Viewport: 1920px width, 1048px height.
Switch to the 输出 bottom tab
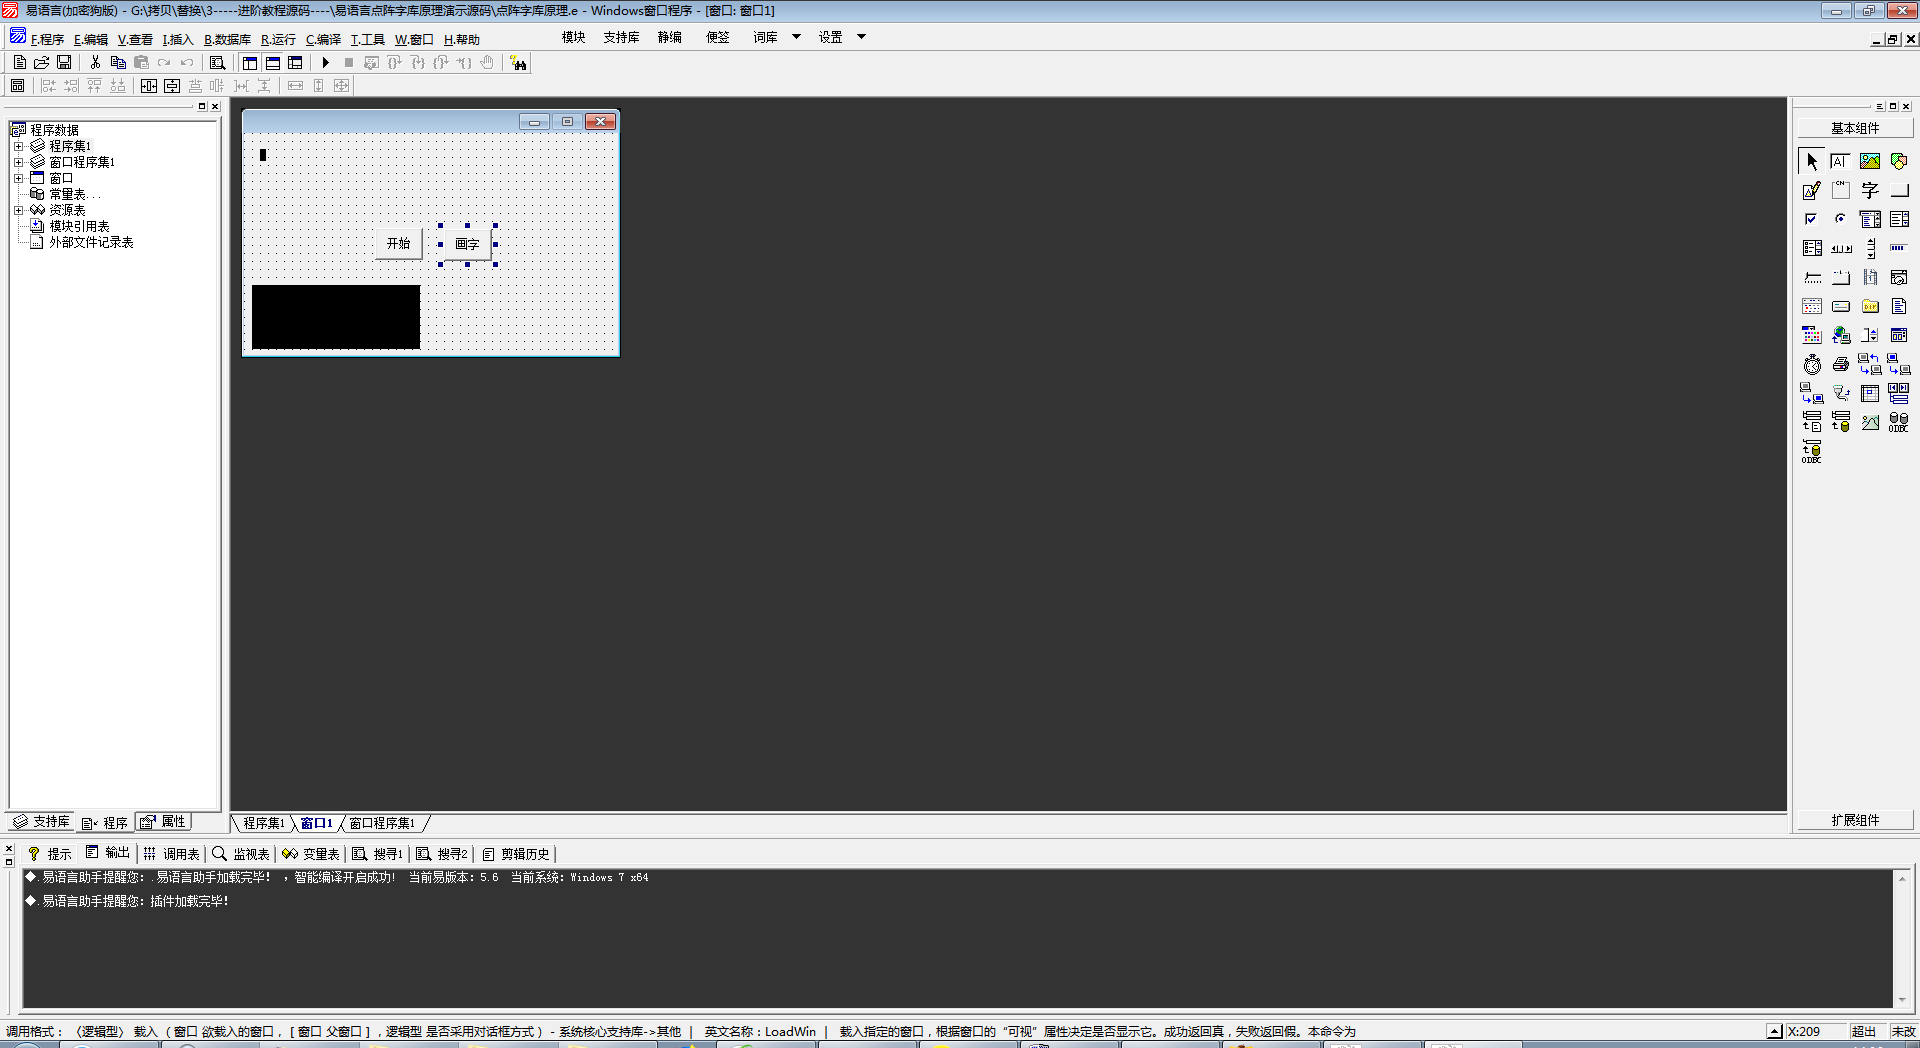(108, 853)
